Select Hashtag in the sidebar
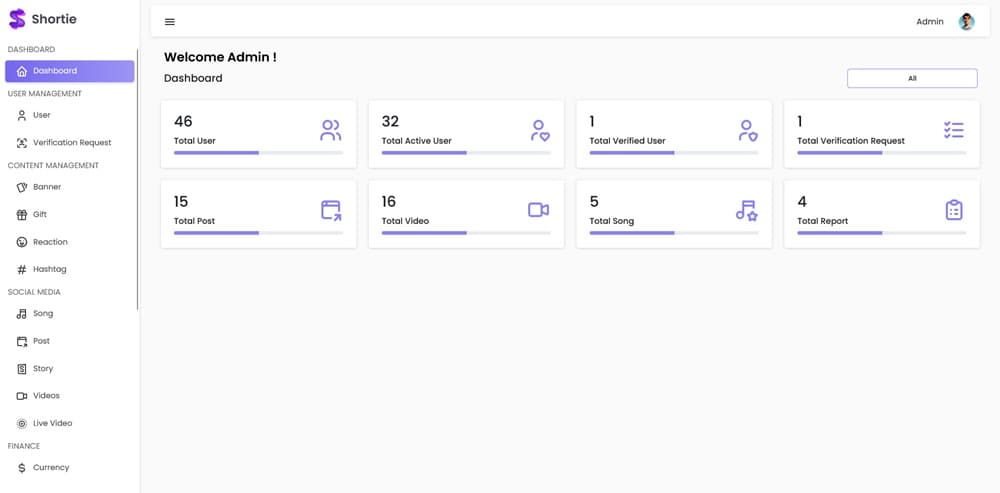Image resolution: width=1000 pixels, height=493 pixels. [x=49, y=269]
